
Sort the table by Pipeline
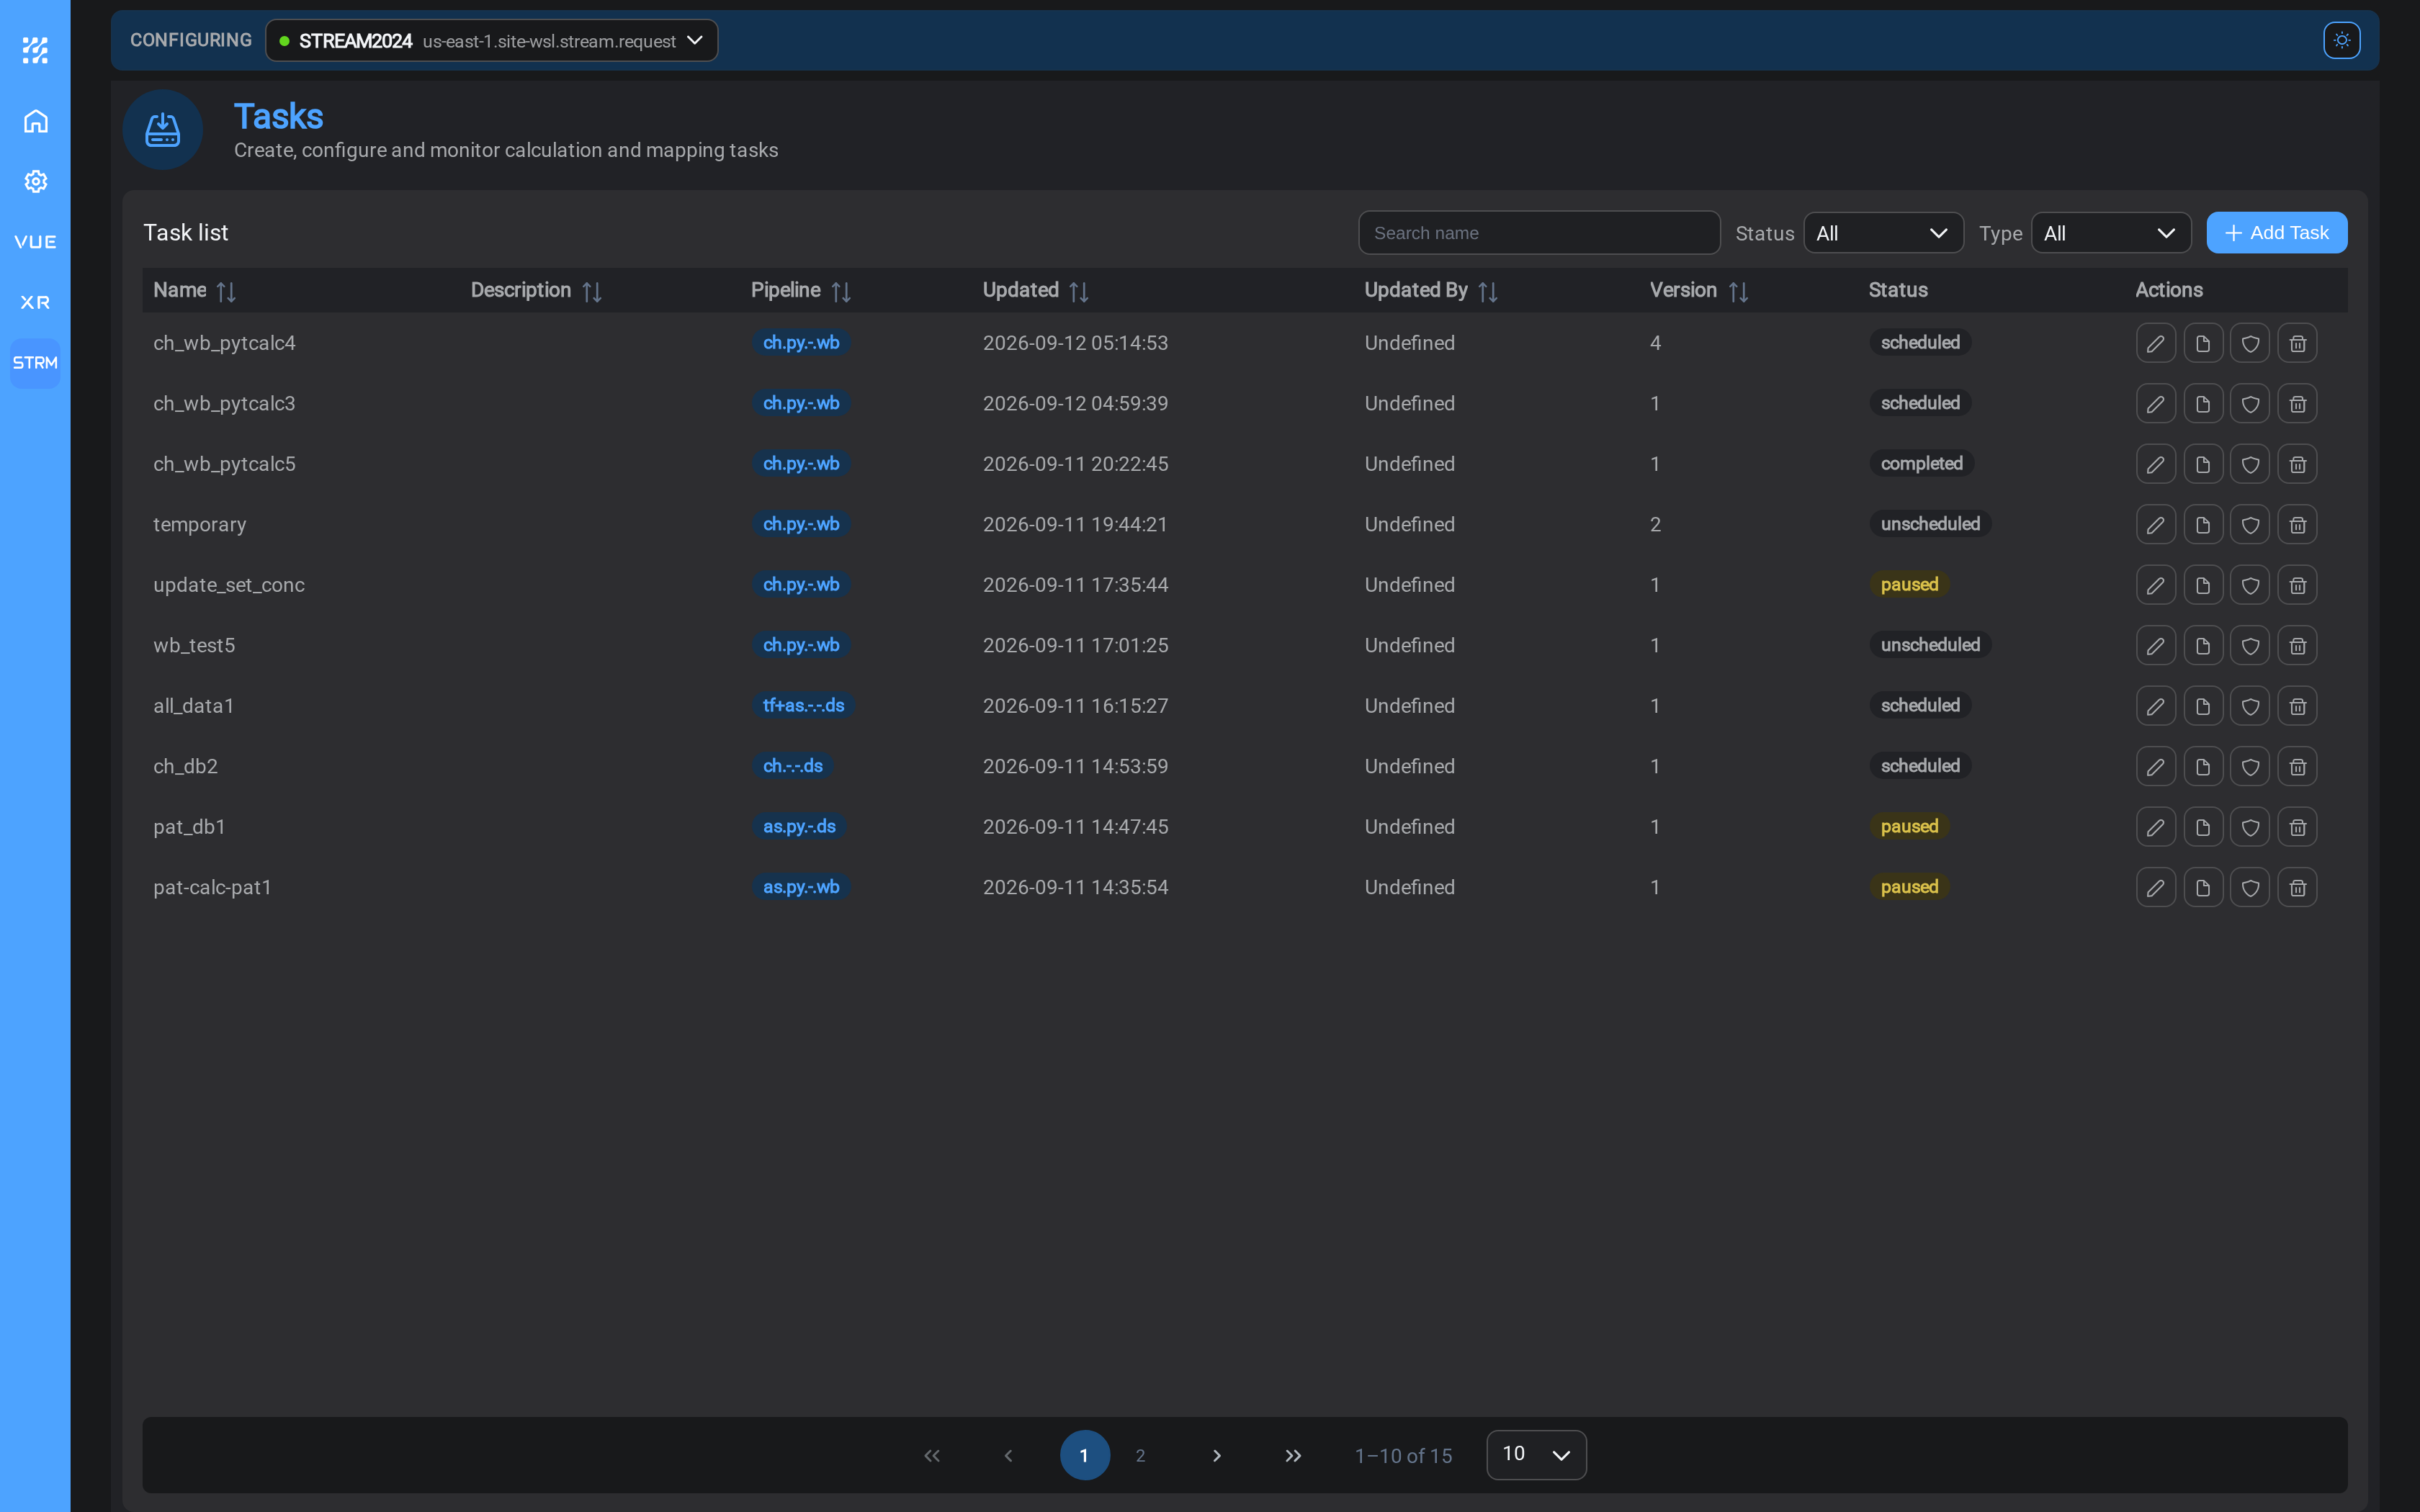[x=841, y=291]
